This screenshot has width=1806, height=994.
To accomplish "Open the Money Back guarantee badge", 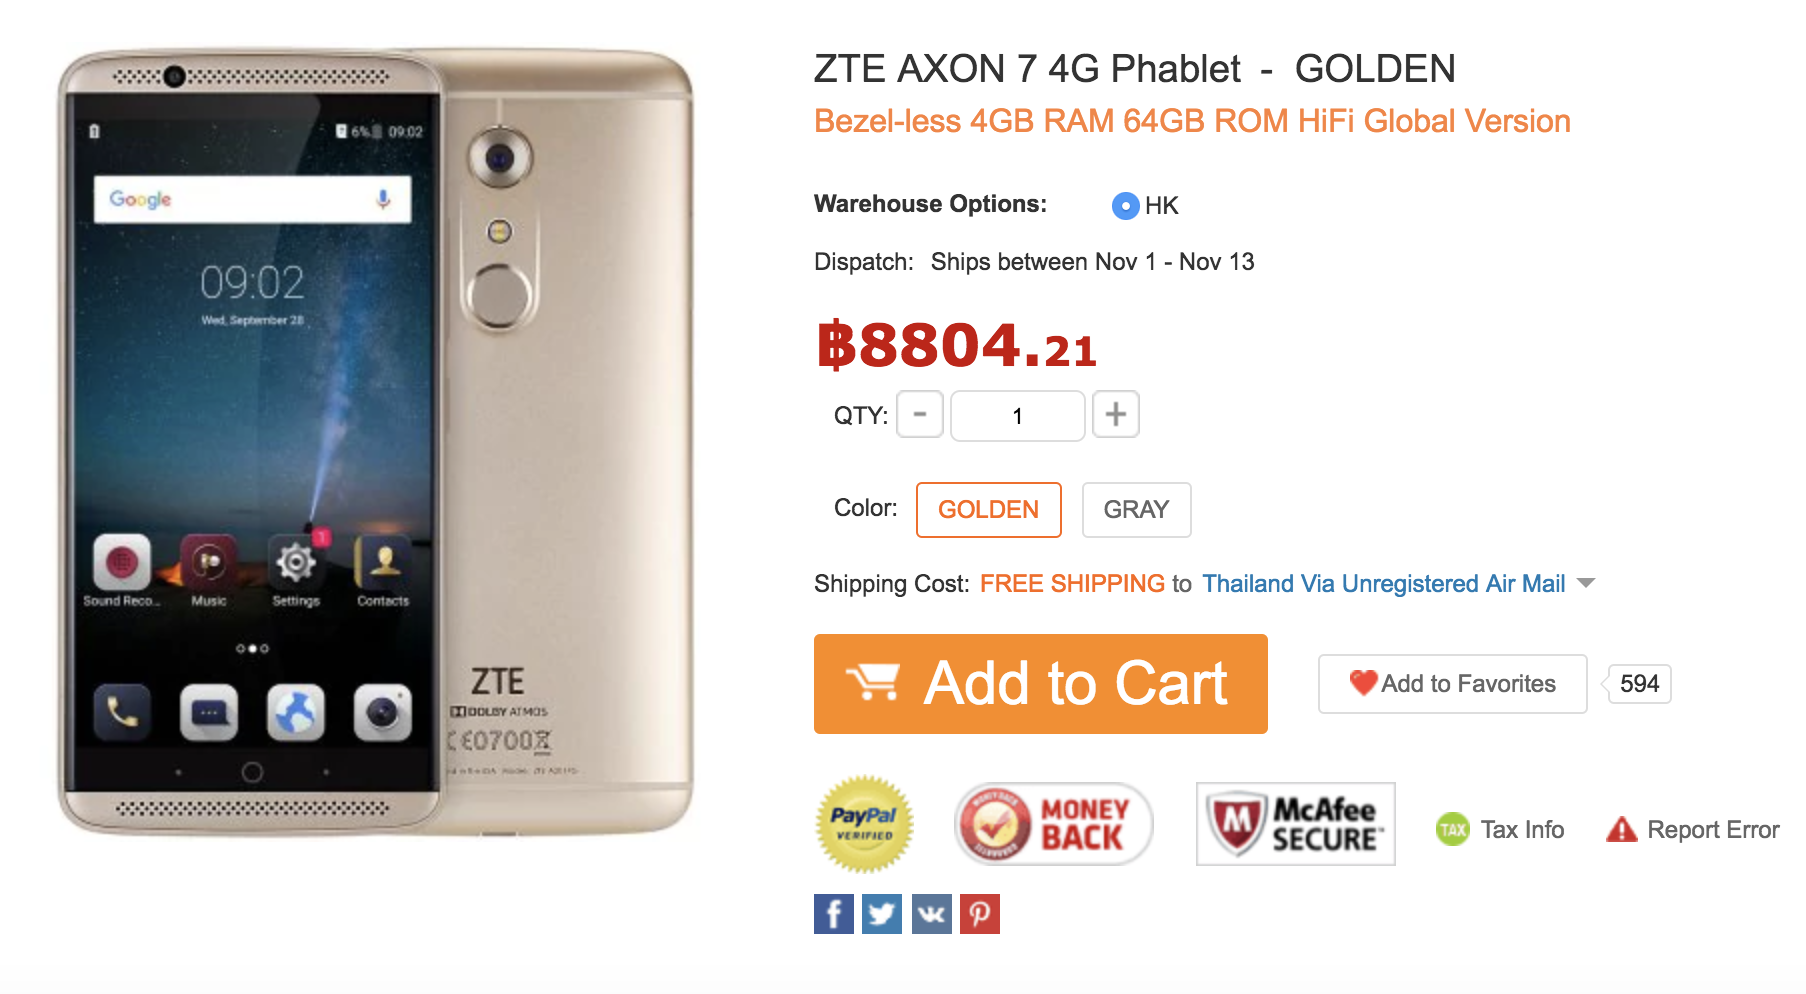I will click(x=1054, y=824).
